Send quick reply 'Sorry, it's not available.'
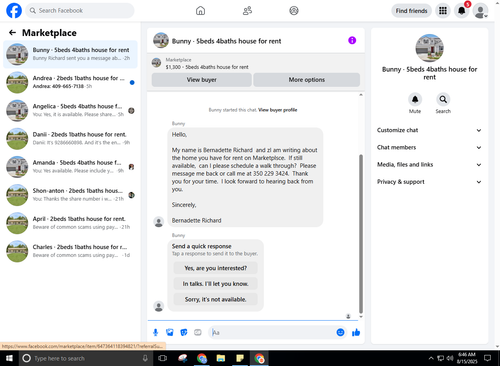The width and height of the screenshot is (500, 366). 216,299
